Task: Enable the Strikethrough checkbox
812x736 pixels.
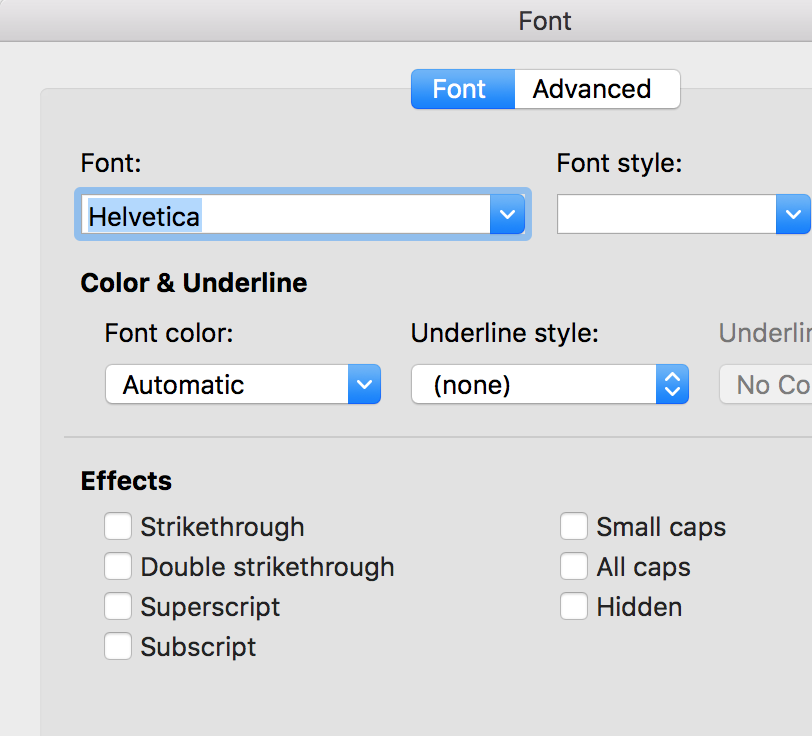Action: 118,527
